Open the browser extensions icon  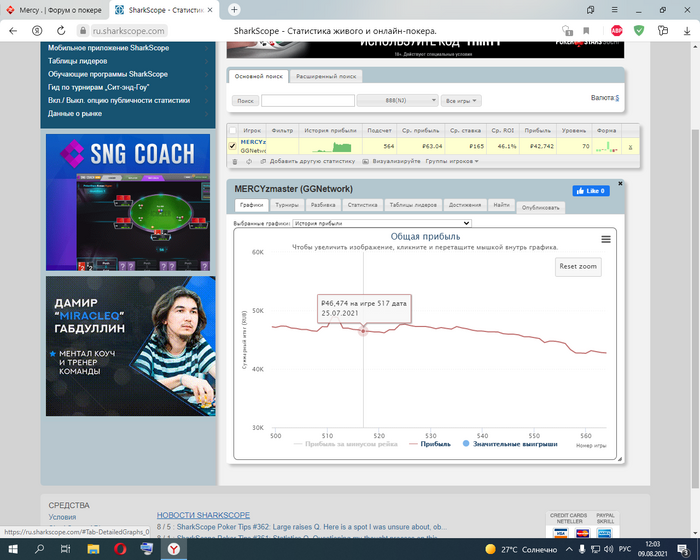coord(663,31)
